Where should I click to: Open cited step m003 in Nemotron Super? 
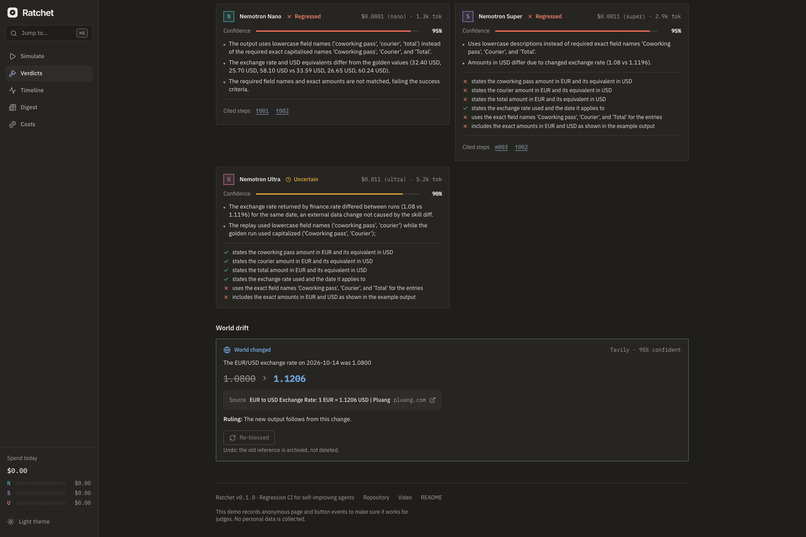click(501, 147)
